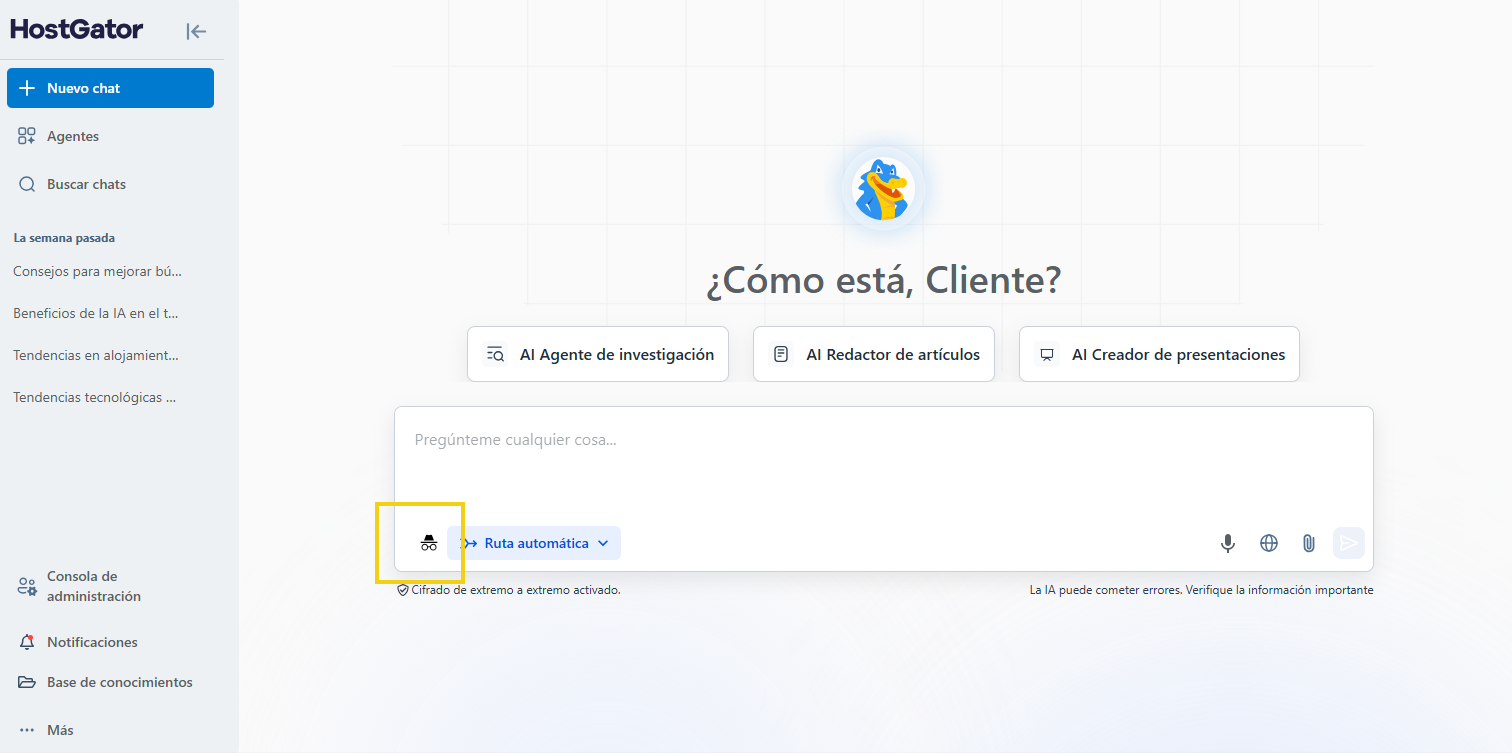1512x753 pixels.
Task: Attach a file with paperclip icon
Action: pos(1308,543)
